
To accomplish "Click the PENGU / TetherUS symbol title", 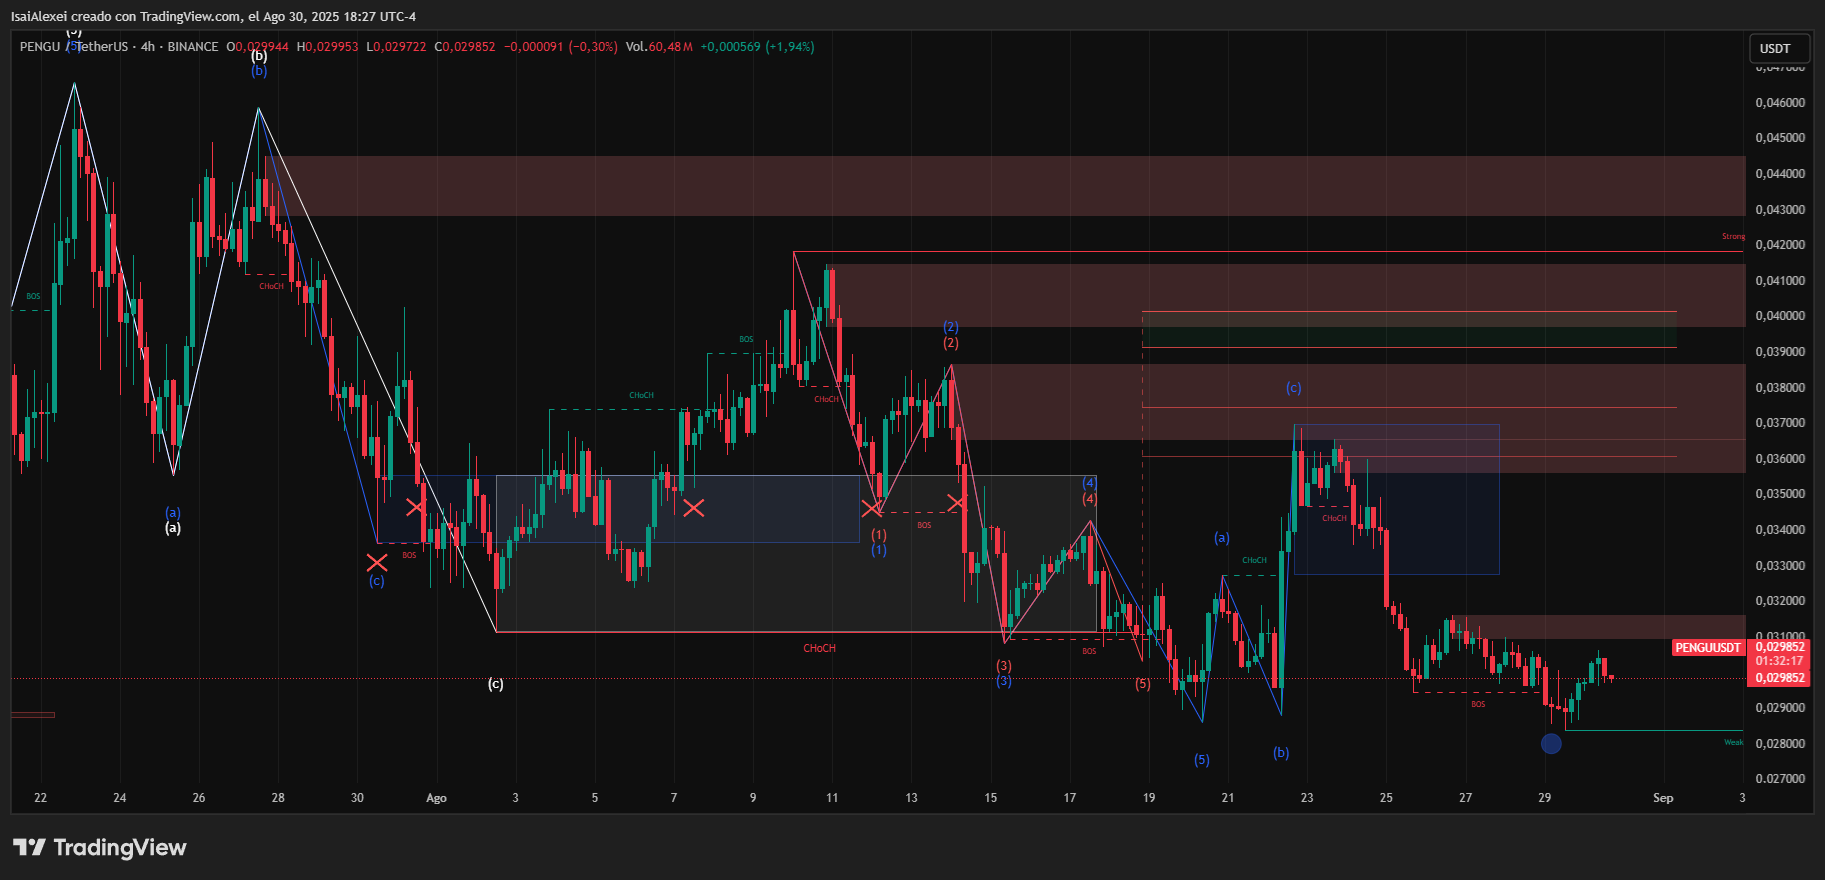I will tap(74, 47).
